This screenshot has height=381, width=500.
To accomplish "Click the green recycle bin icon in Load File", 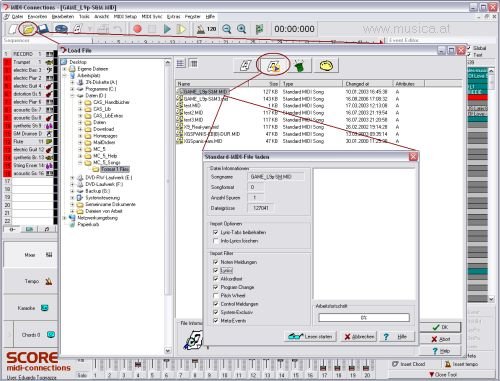I will [x=299, y=66].
